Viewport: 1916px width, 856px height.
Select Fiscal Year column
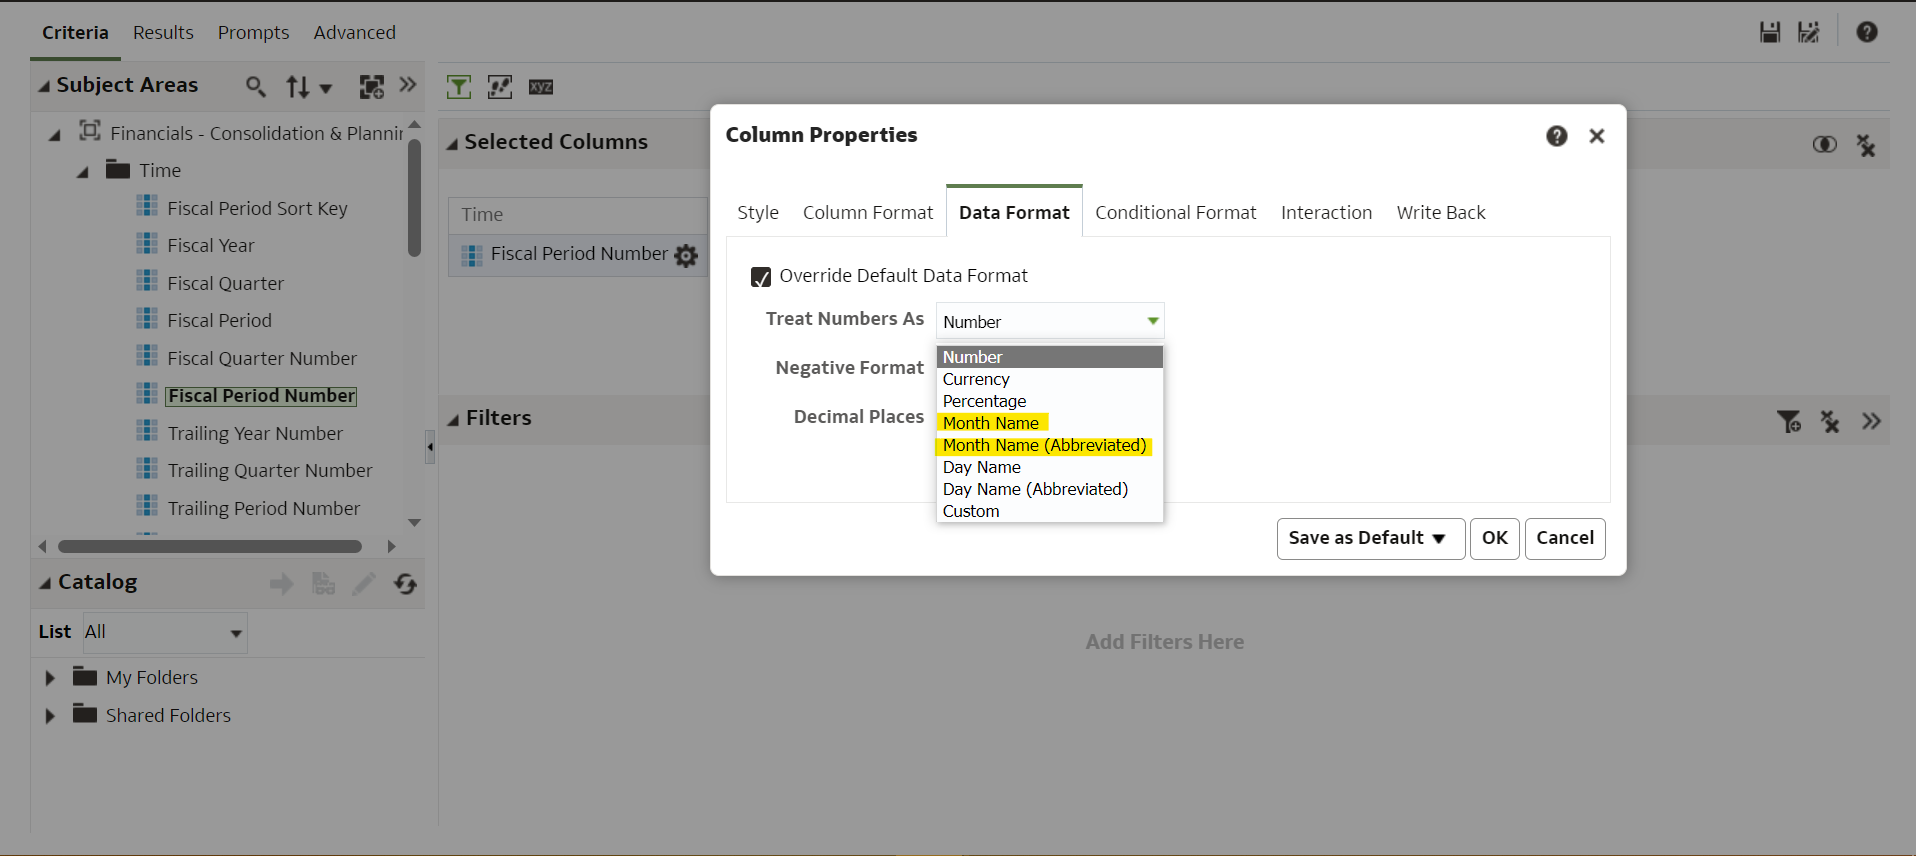pos(211,246)
